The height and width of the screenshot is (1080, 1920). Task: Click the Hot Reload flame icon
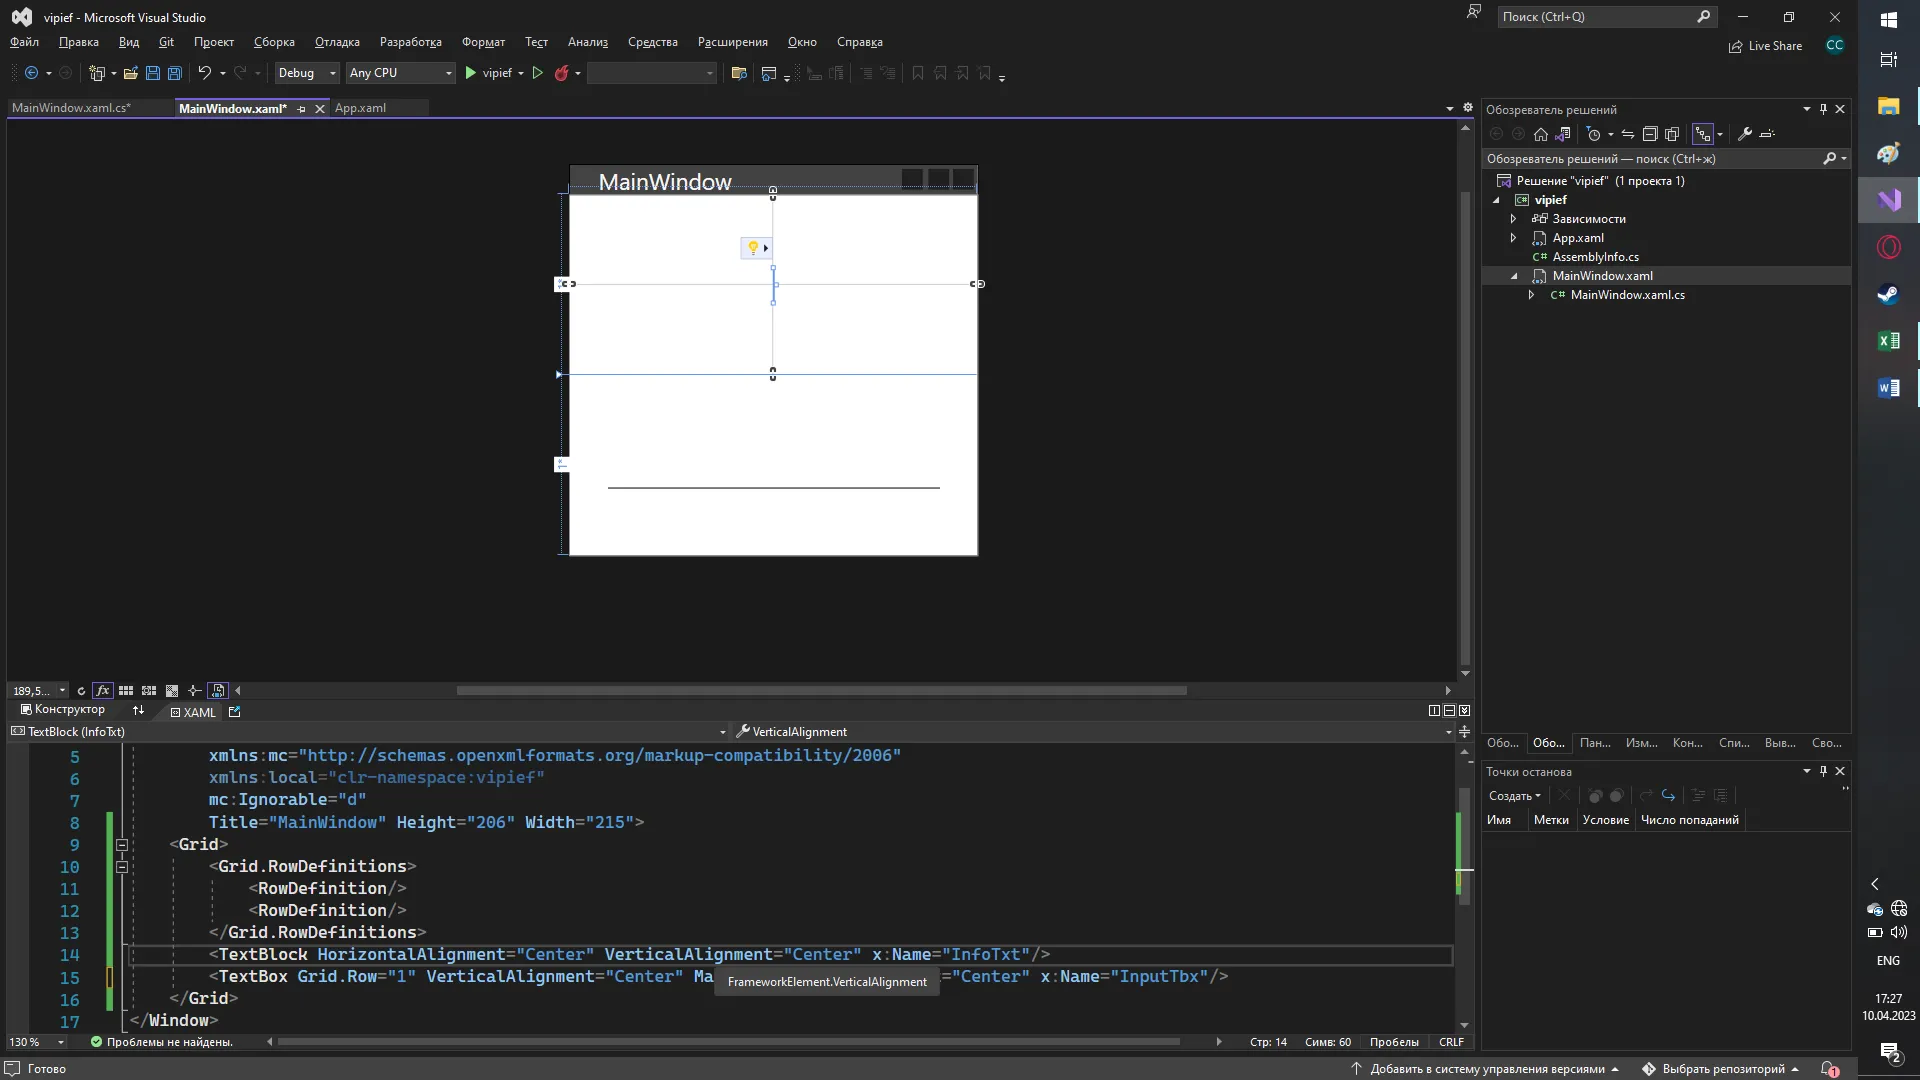562,73
